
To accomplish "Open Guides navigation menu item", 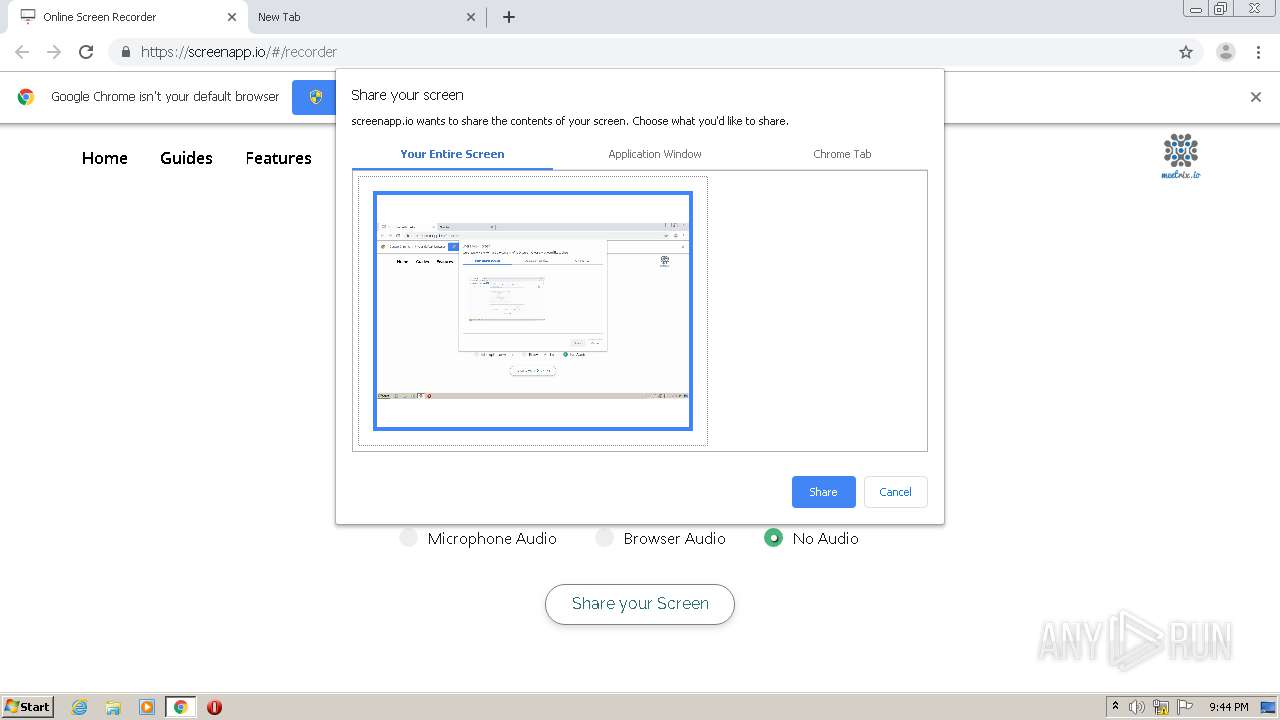I will point(186,158).
